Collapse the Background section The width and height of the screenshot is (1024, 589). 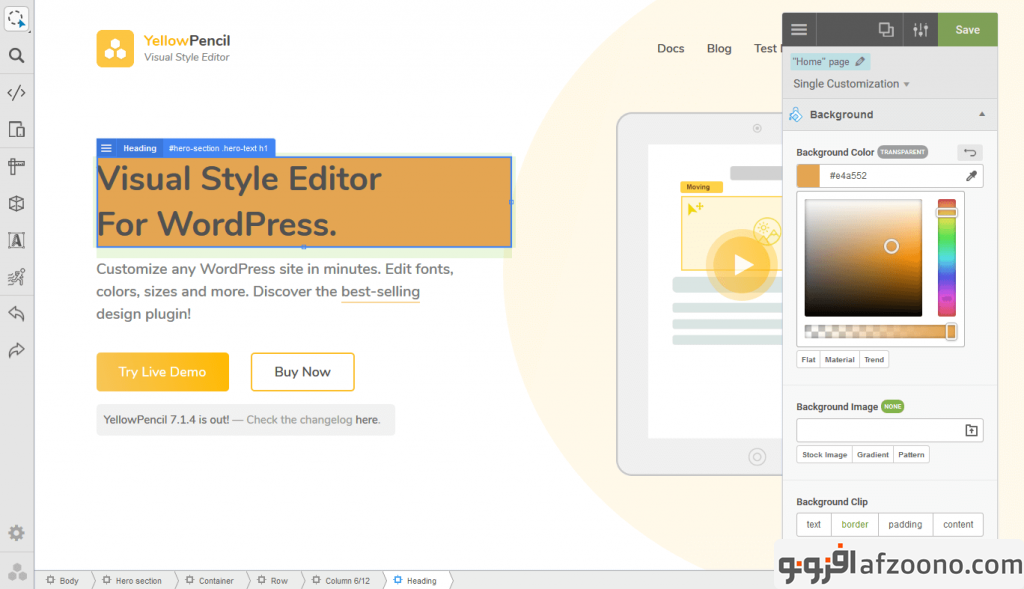pyautogui.click(x=982, y=114)
